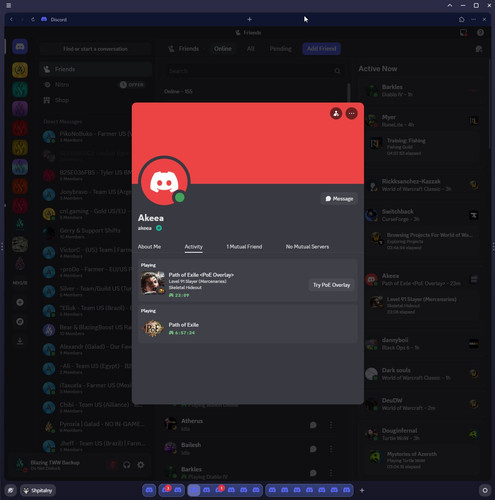Select the All friends tab

point(251,49)
